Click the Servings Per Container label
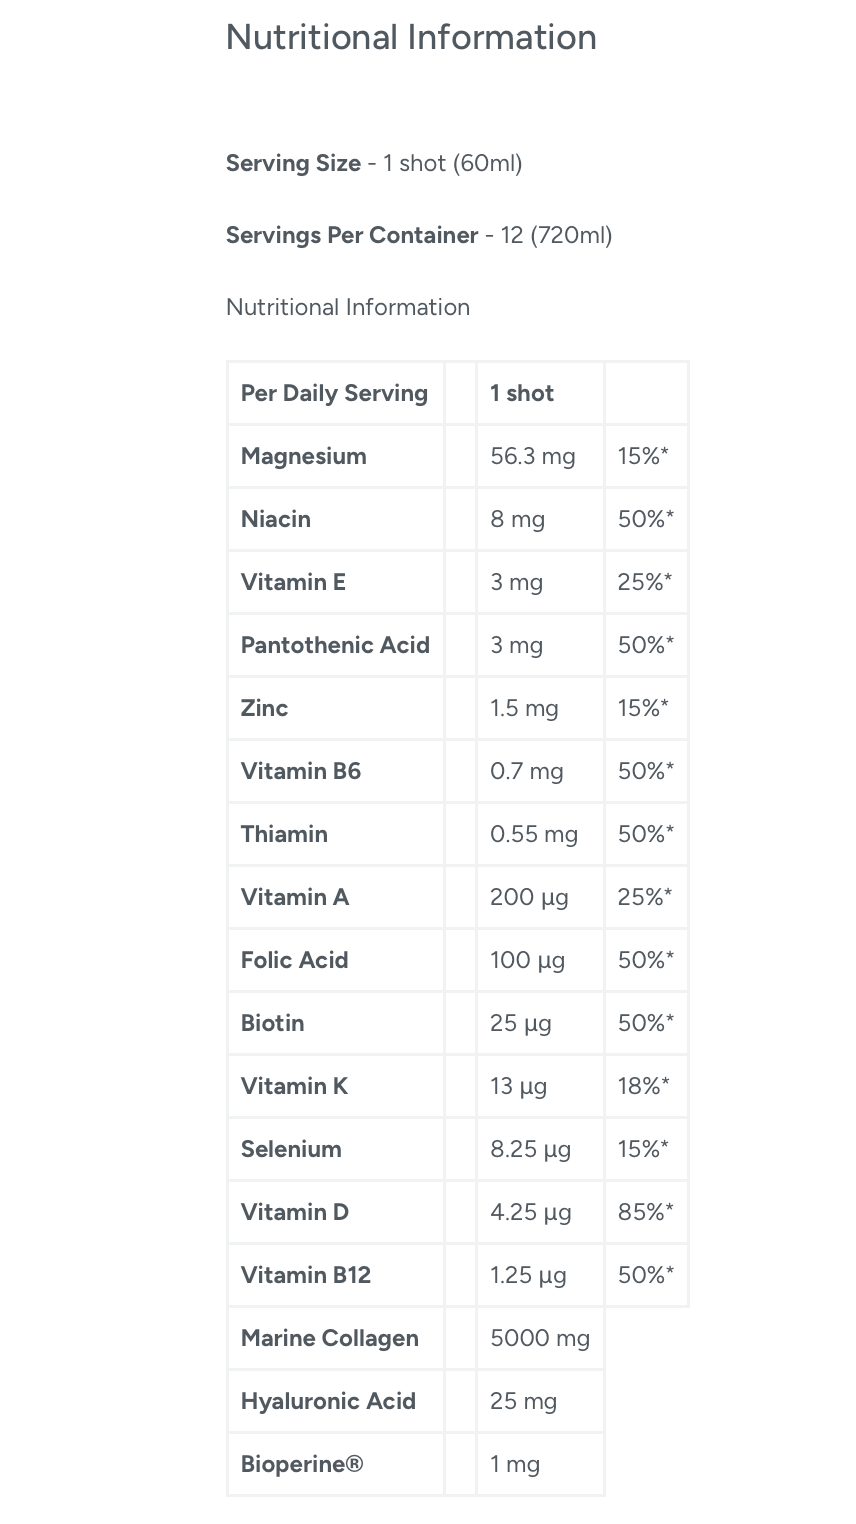 point(352,235)
